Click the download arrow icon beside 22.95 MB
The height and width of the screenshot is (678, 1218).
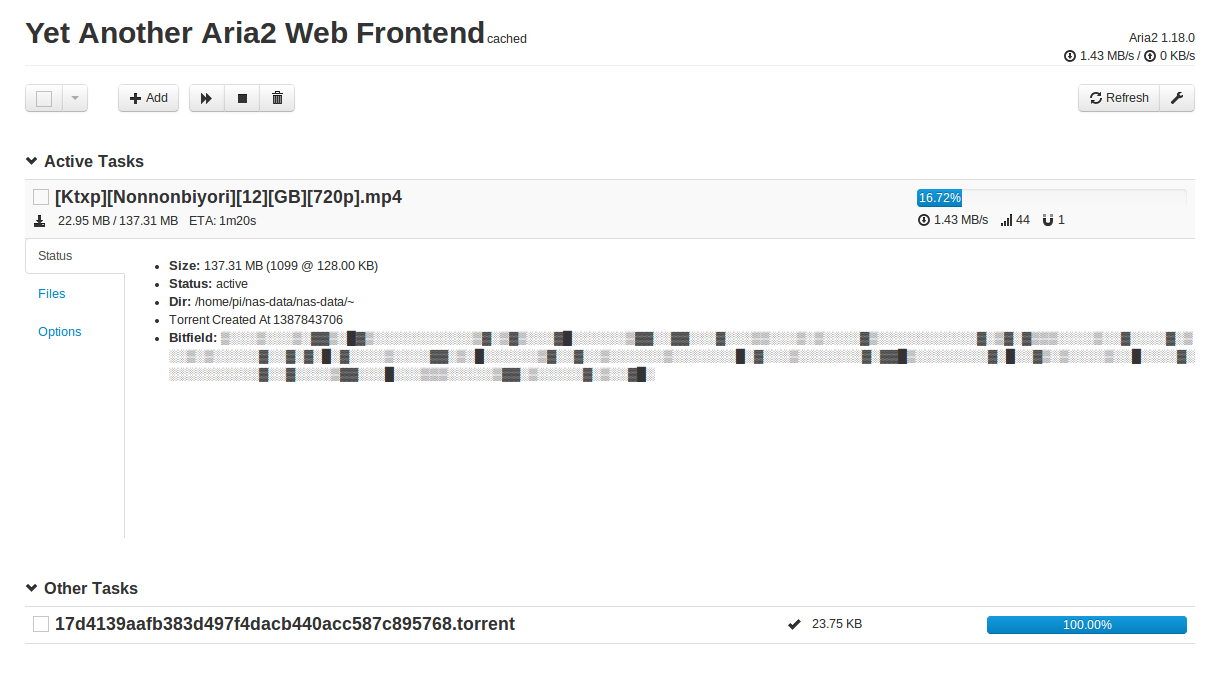pos(40,220)
